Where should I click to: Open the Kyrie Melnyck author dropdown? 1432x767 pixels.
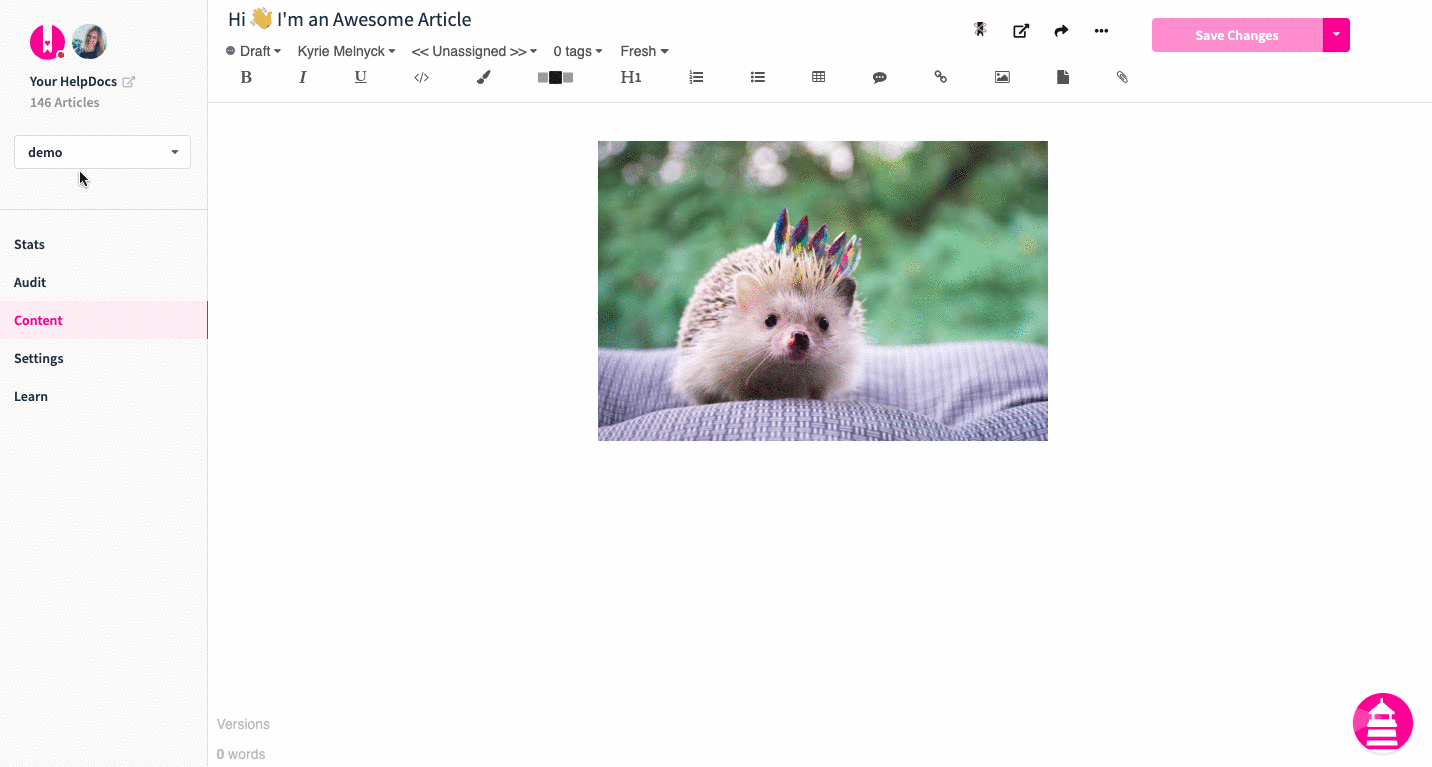point(345,51)
